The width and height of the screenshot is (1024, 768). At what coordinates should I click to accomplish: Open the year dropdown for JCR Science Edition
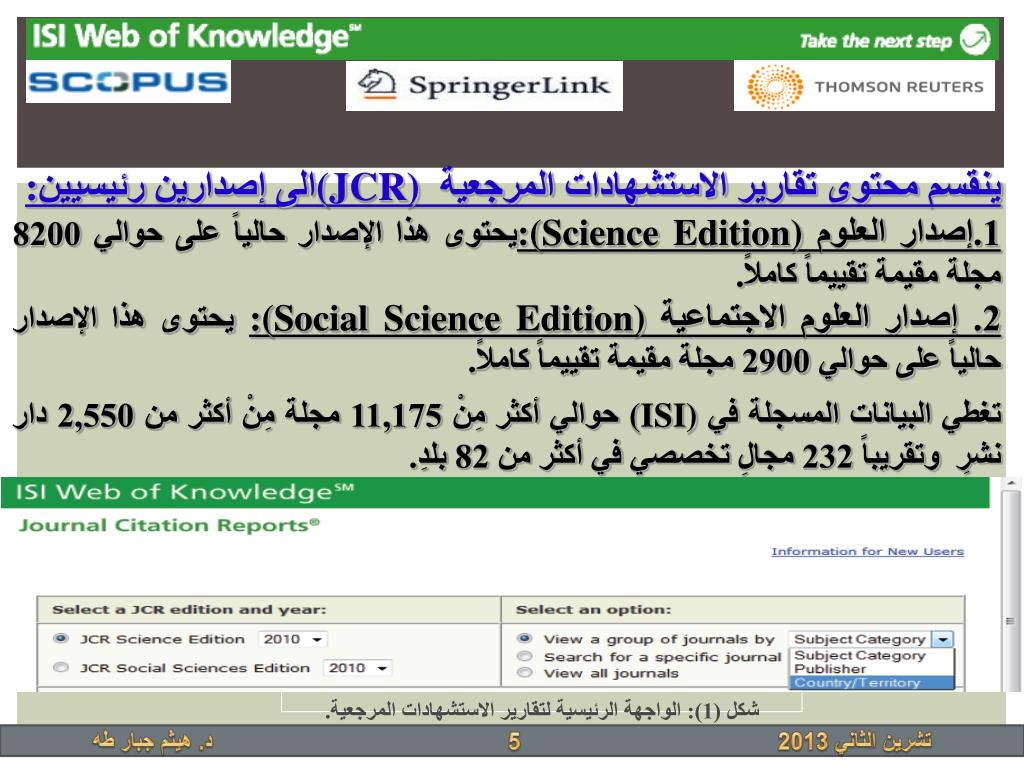click(293, 639)
